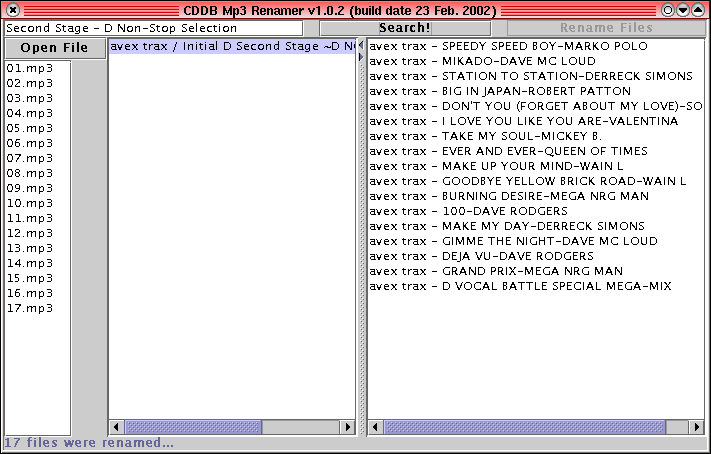Select file 10.mp3
711x454 pixels.
click(37, 203)
